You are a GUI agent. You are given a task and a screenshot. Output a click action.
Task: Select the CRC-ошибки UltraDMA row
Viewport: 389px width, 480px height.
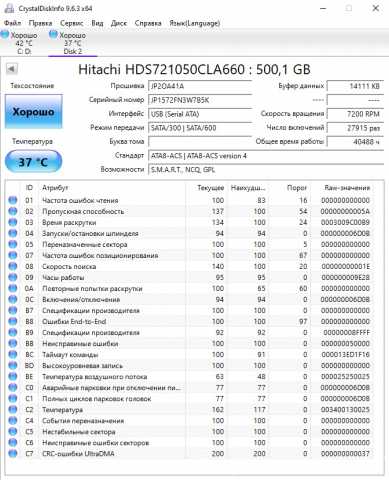click(189, 453)
